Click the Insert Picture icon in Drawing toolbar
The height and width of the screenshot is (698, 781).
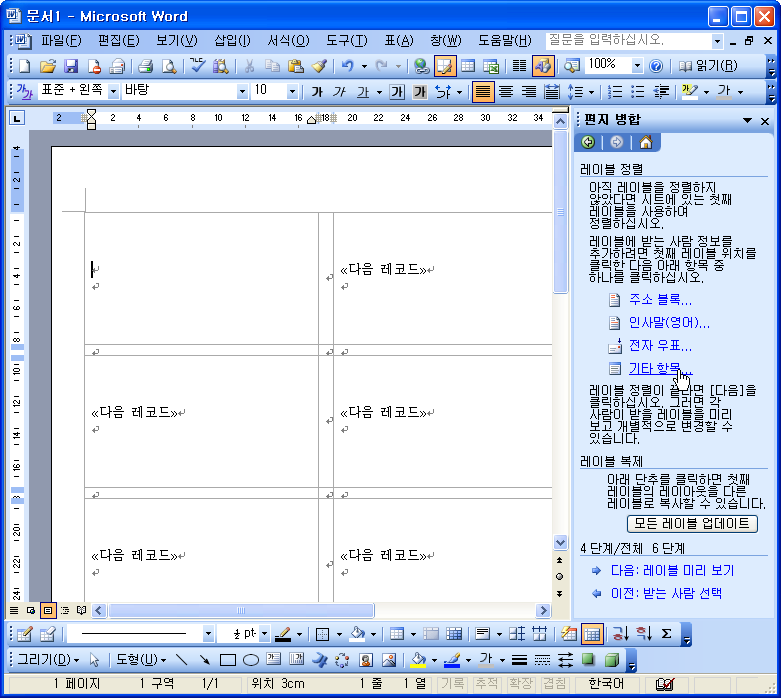(389, 660)
